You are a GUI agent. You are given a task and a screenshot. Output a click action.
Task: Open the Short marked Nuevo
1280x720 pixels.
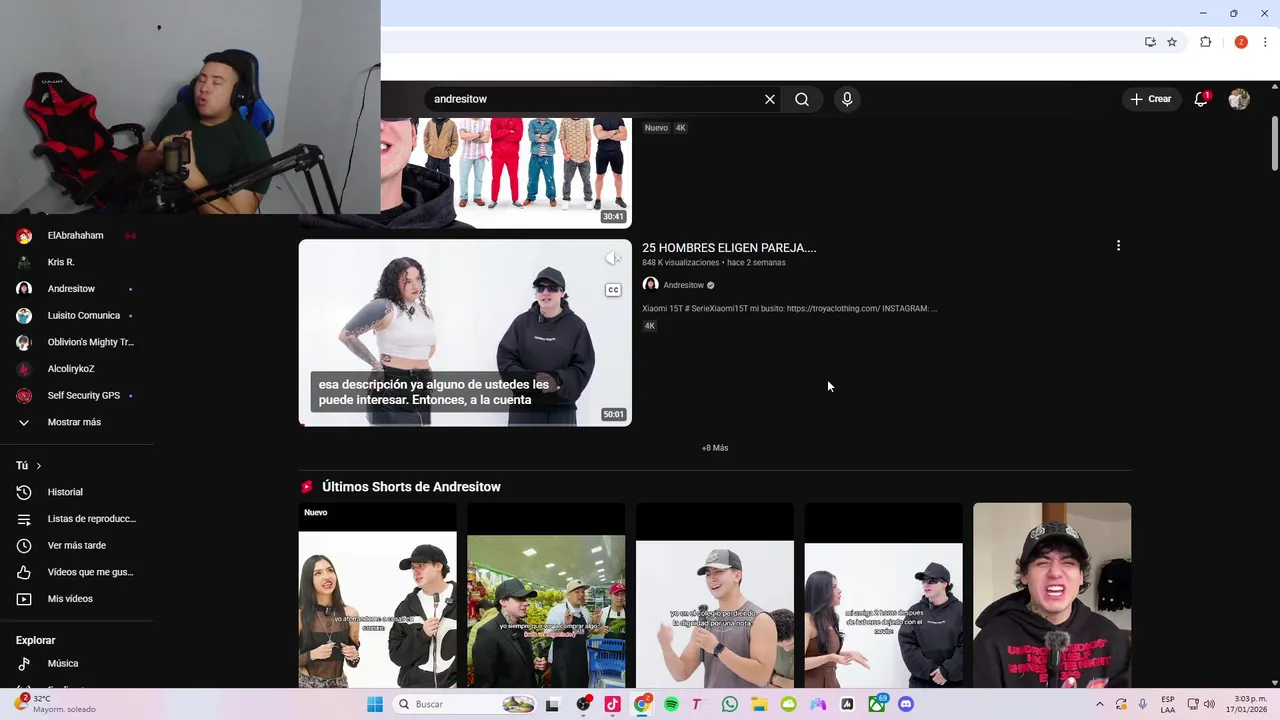[x=377, y=595]
